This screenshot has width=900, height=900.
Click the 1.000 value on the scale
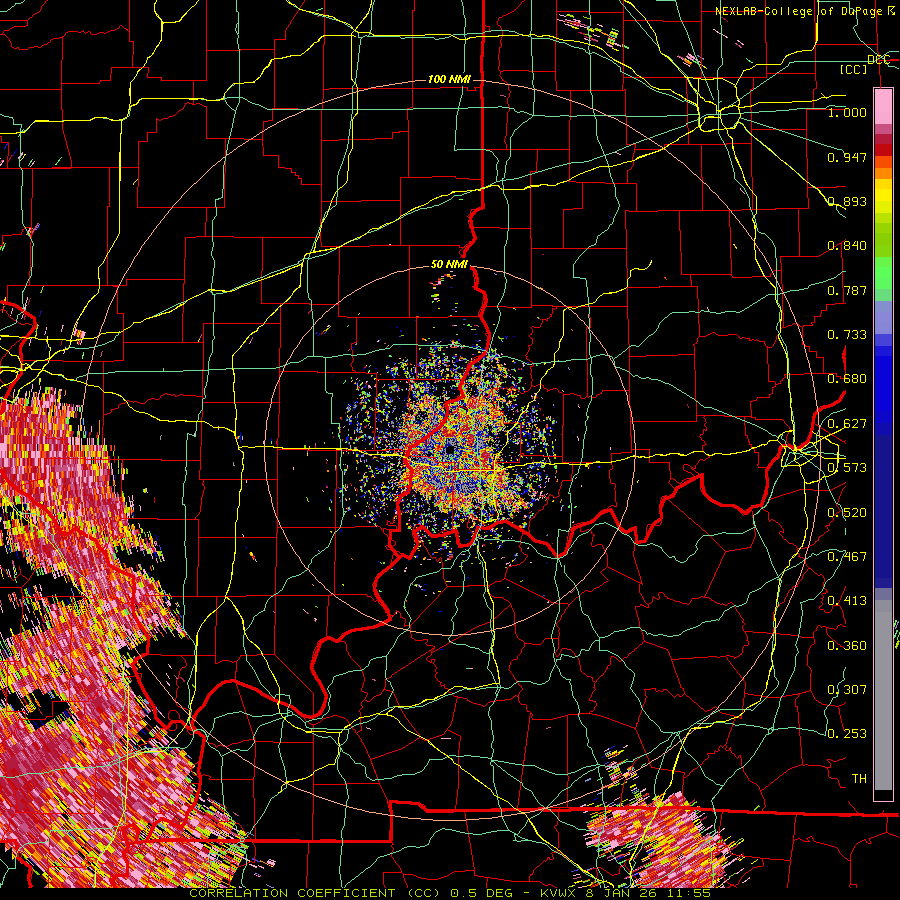pyautogui.click(x=847, y=112)
